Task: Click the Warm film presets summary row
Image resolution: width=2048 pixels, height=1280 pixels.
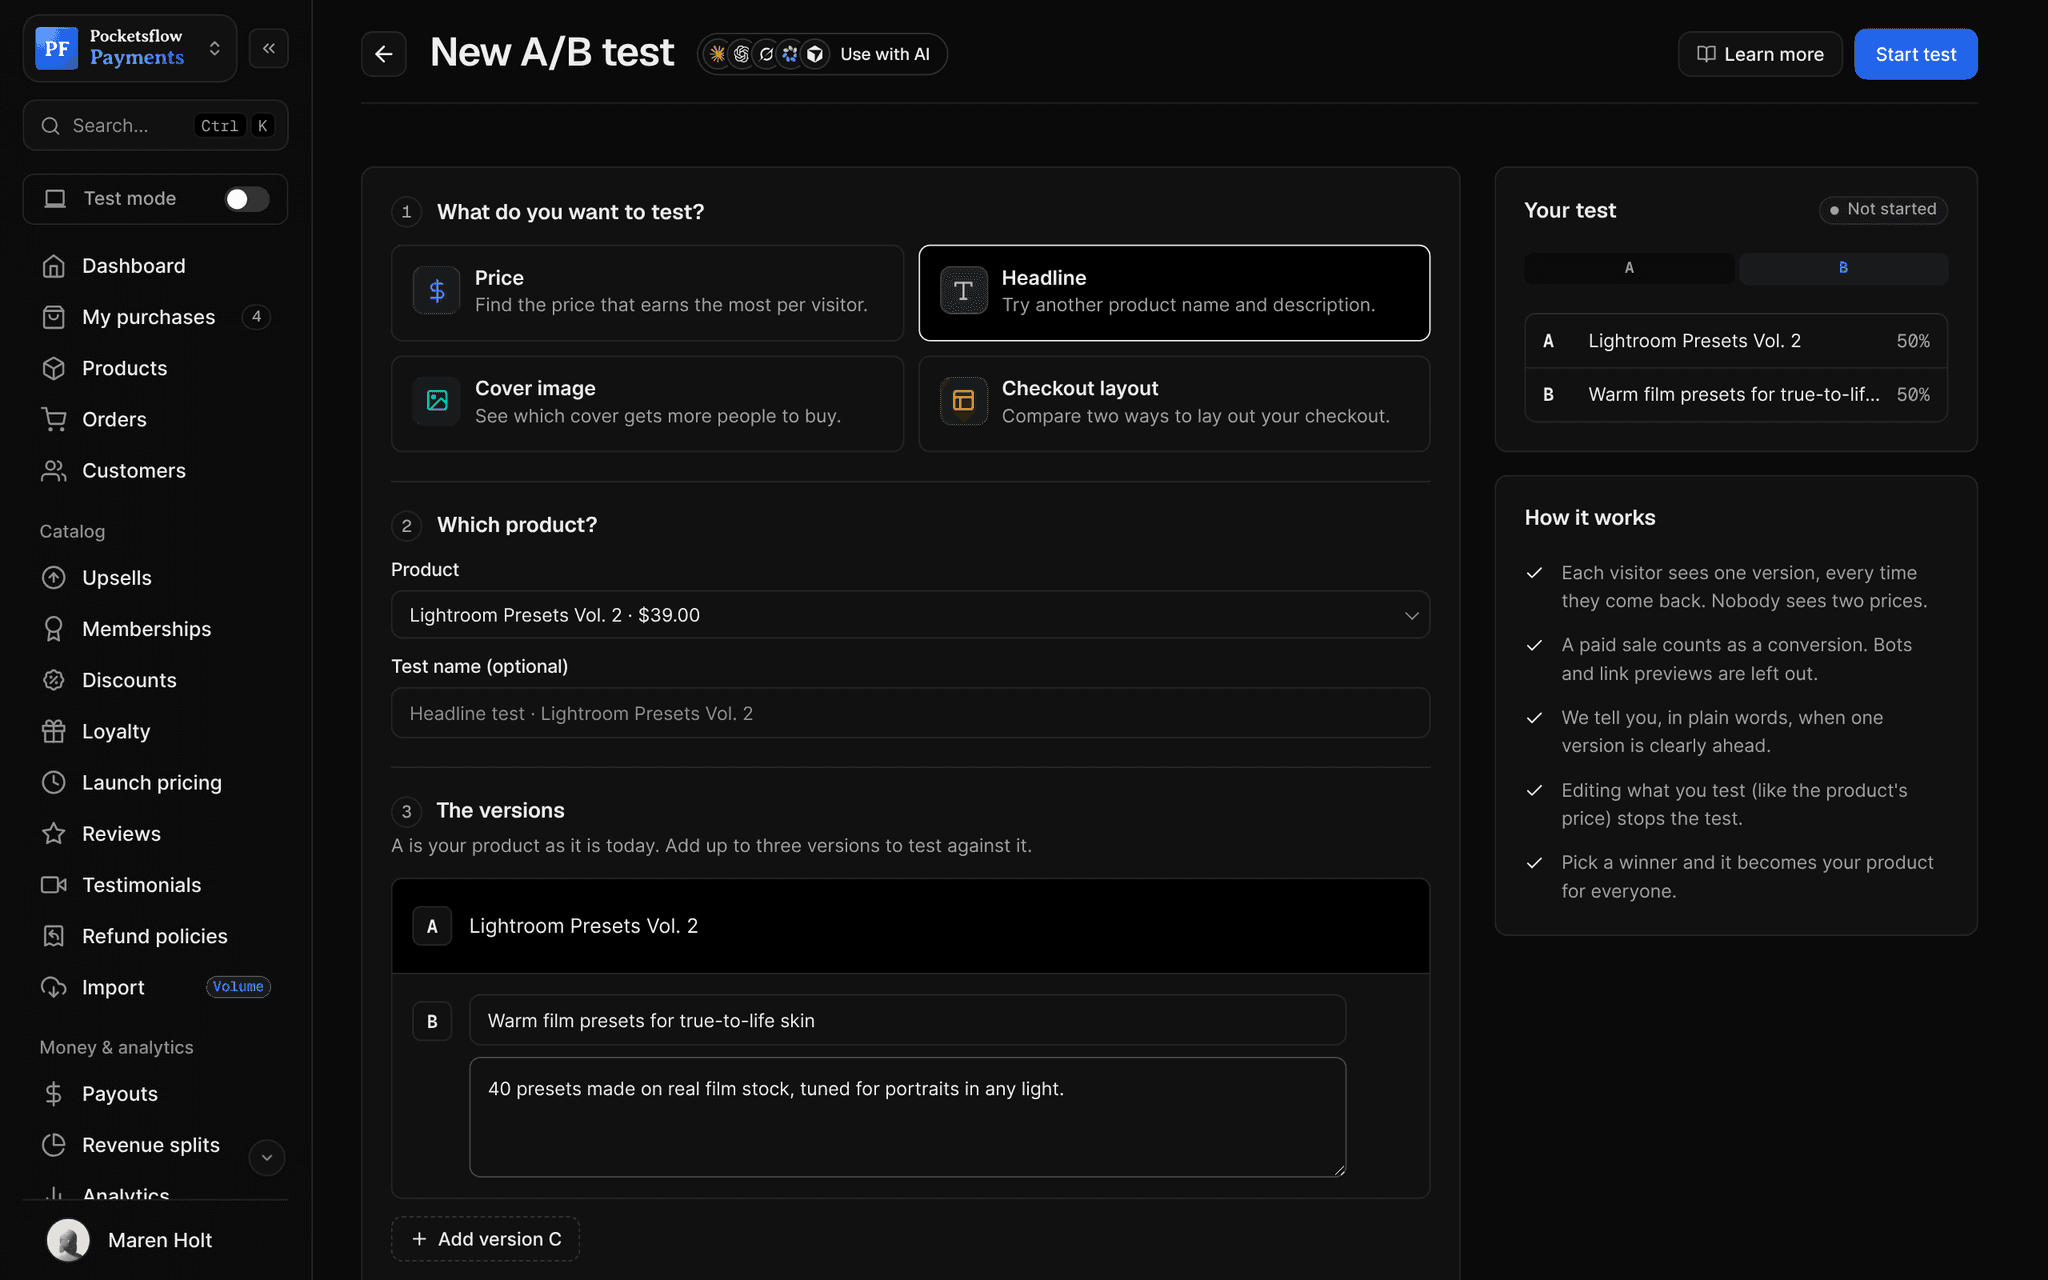Action: [1736, 395]
